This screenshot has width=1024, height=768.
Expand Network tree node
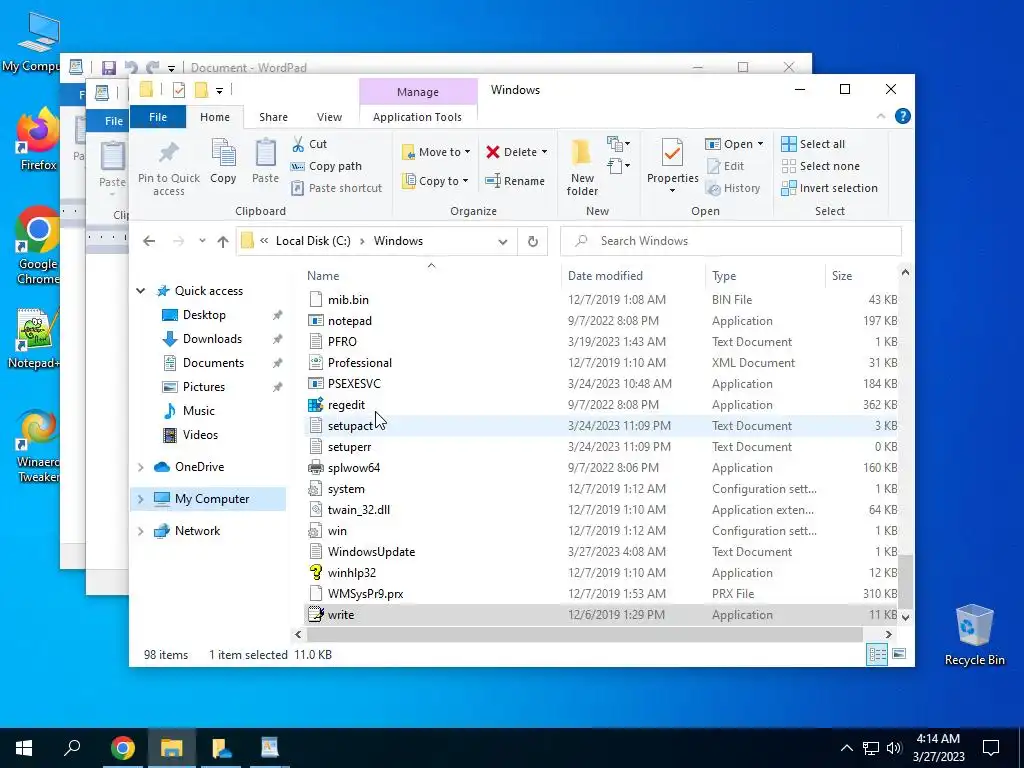tap(140, 531)
